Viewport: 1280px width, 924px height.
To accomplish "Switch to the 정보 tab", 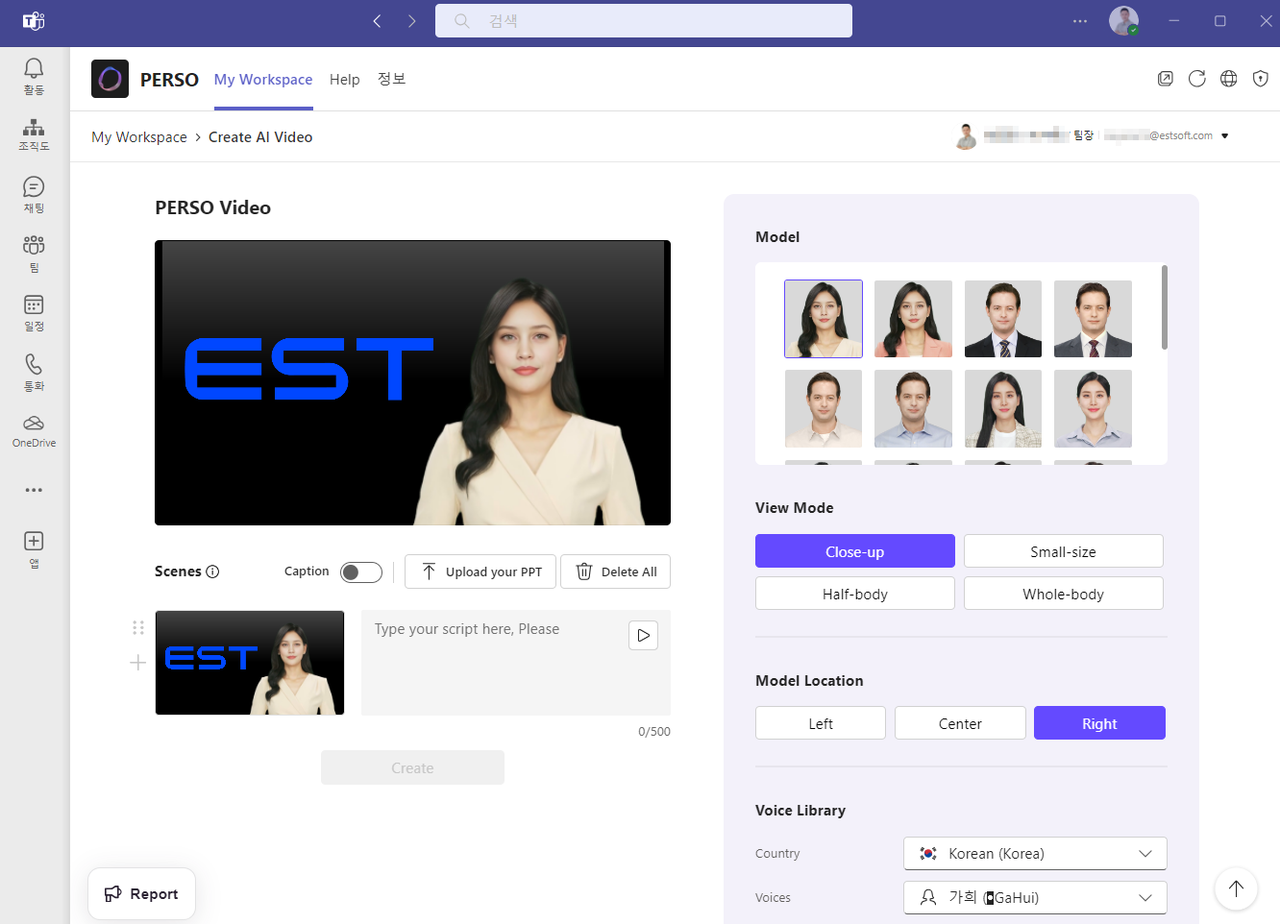I will (x=391, y=79).
